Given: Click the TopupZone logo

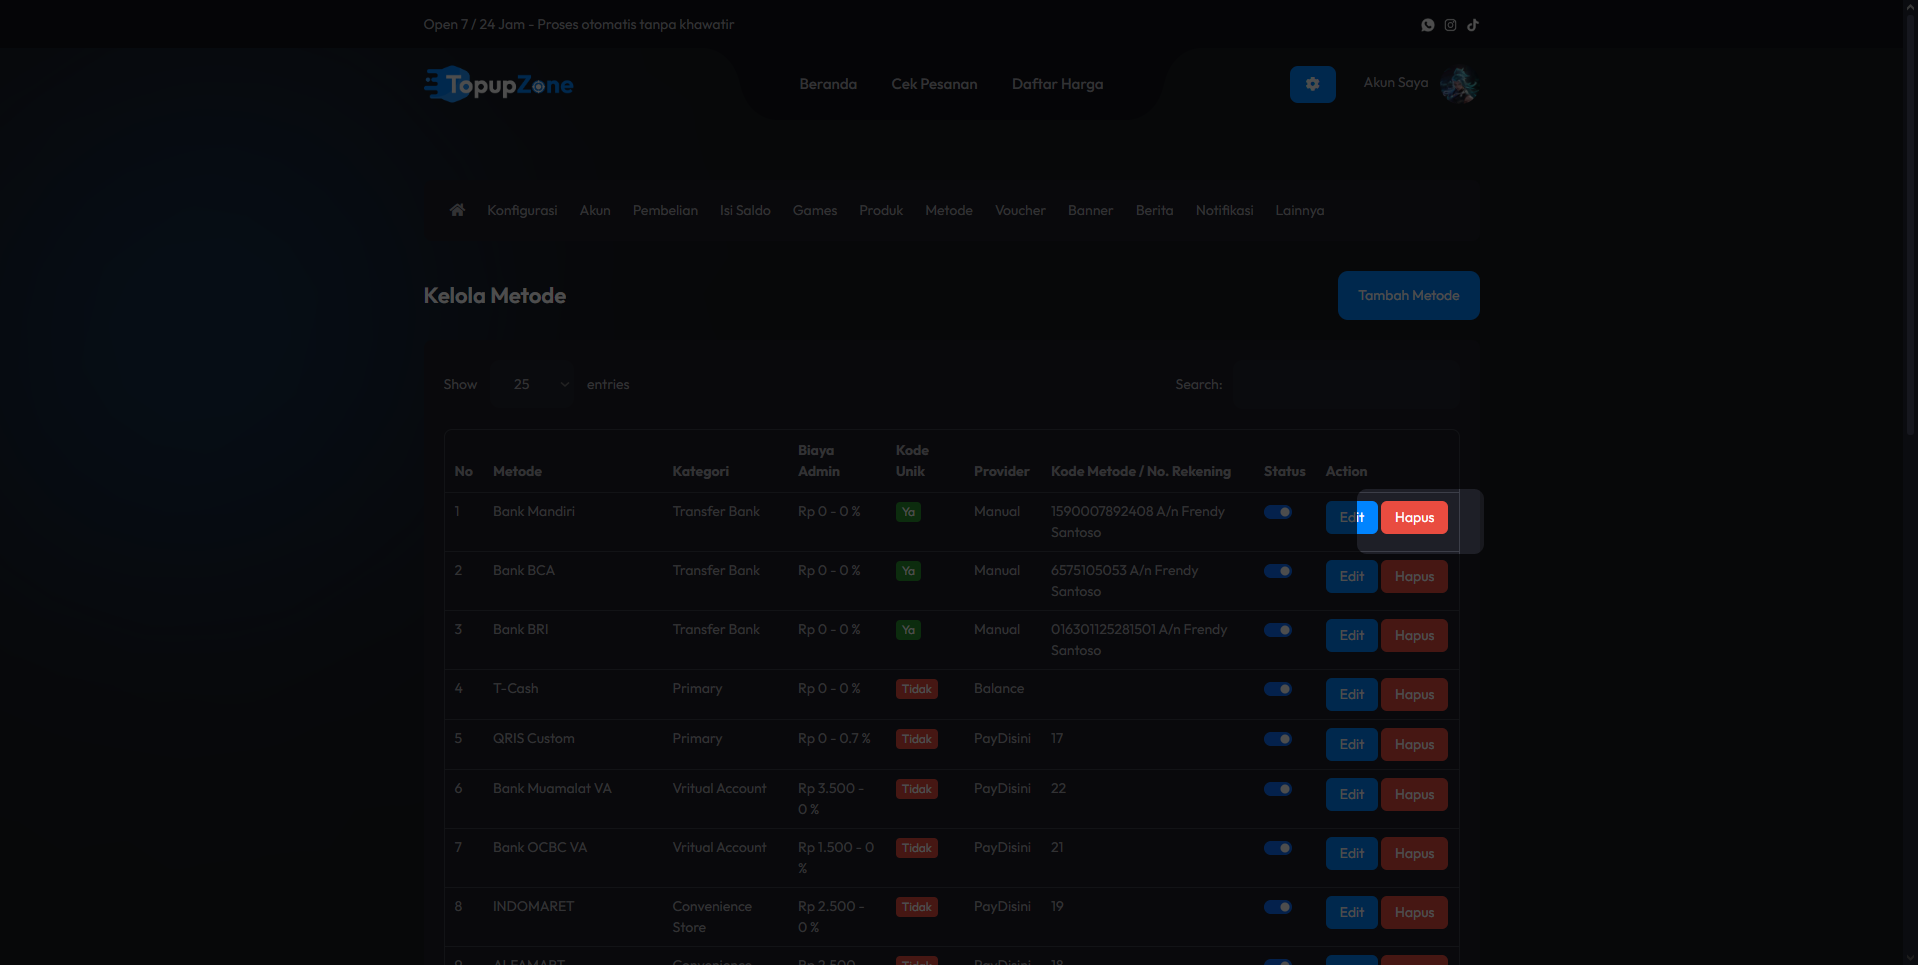Looking at the screenshot, I should click(x=499, y=85).
